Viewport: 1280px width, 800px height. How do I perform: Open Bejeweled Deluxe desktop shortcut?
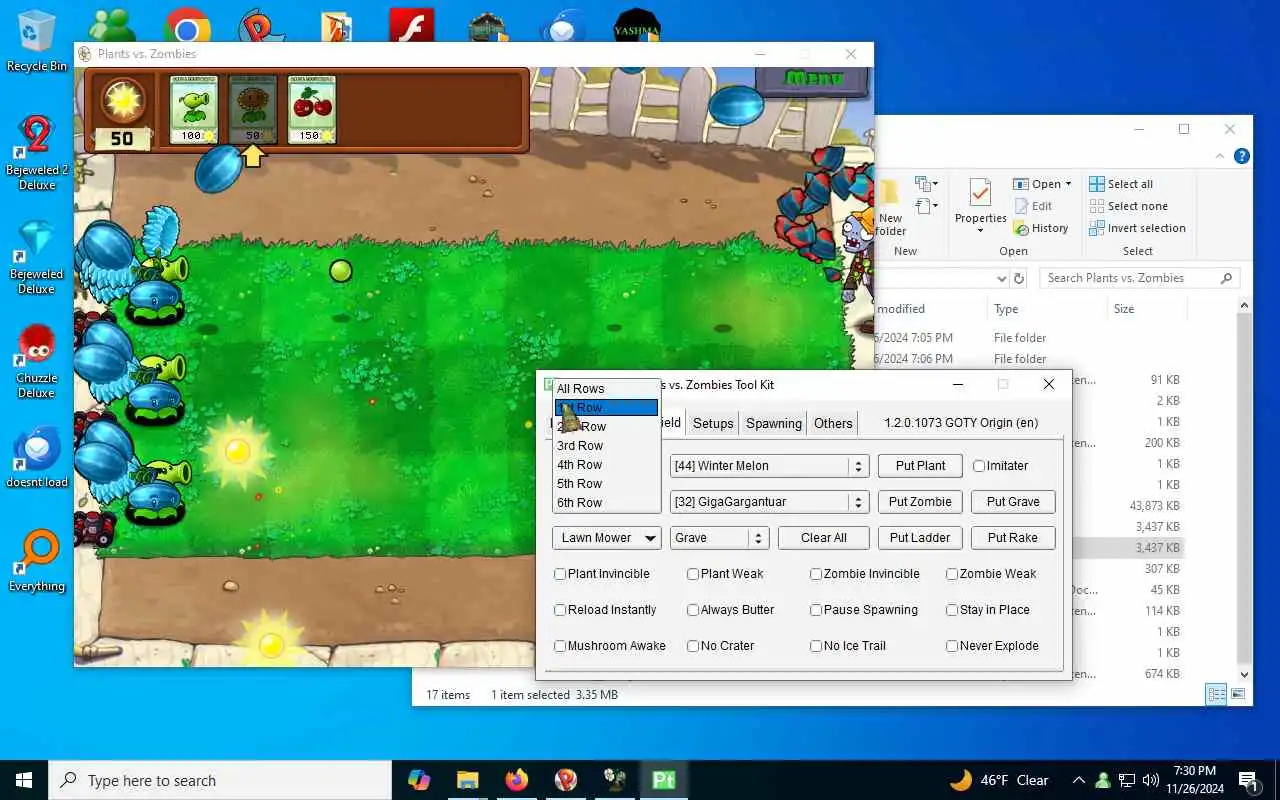37,257
